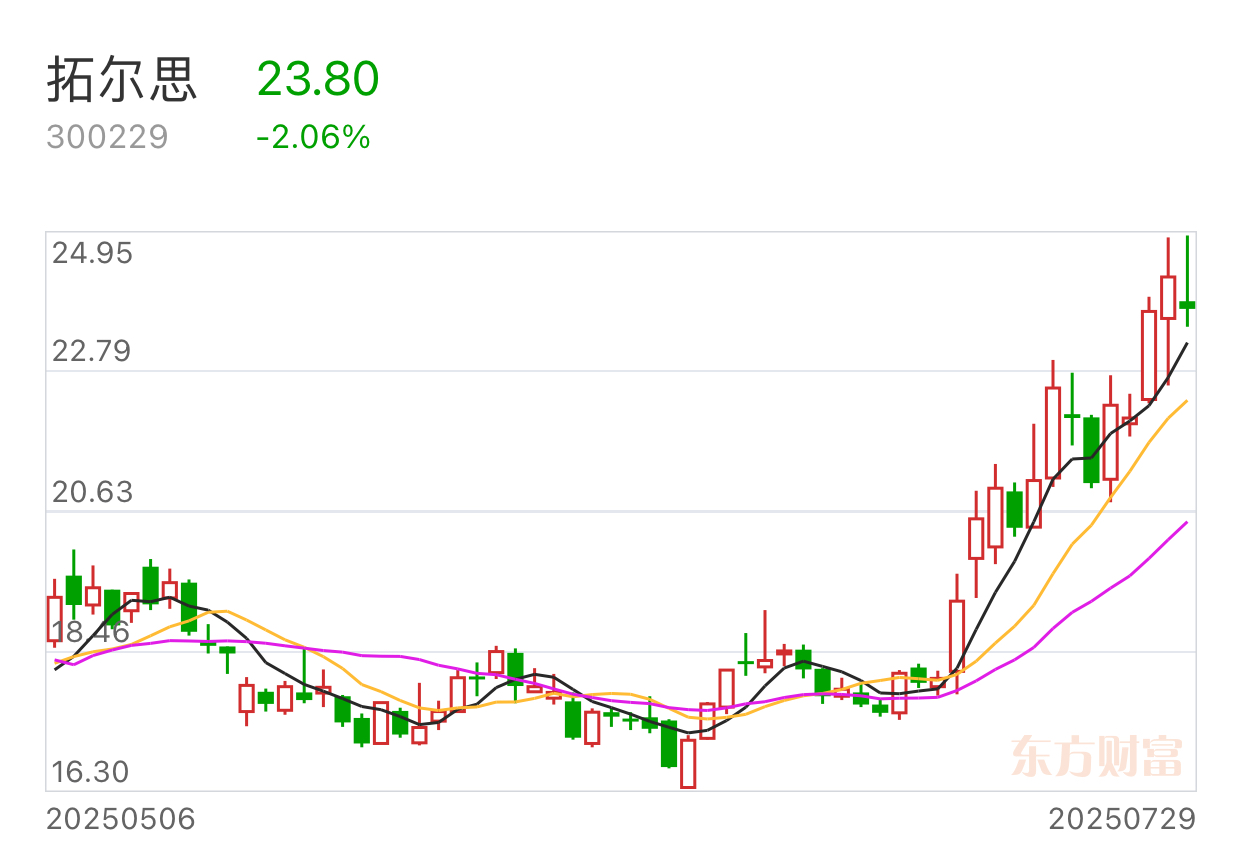Click the 东方财富 watermark logo
Viewport: 1242px width, 843px height.
point(1097,757)
